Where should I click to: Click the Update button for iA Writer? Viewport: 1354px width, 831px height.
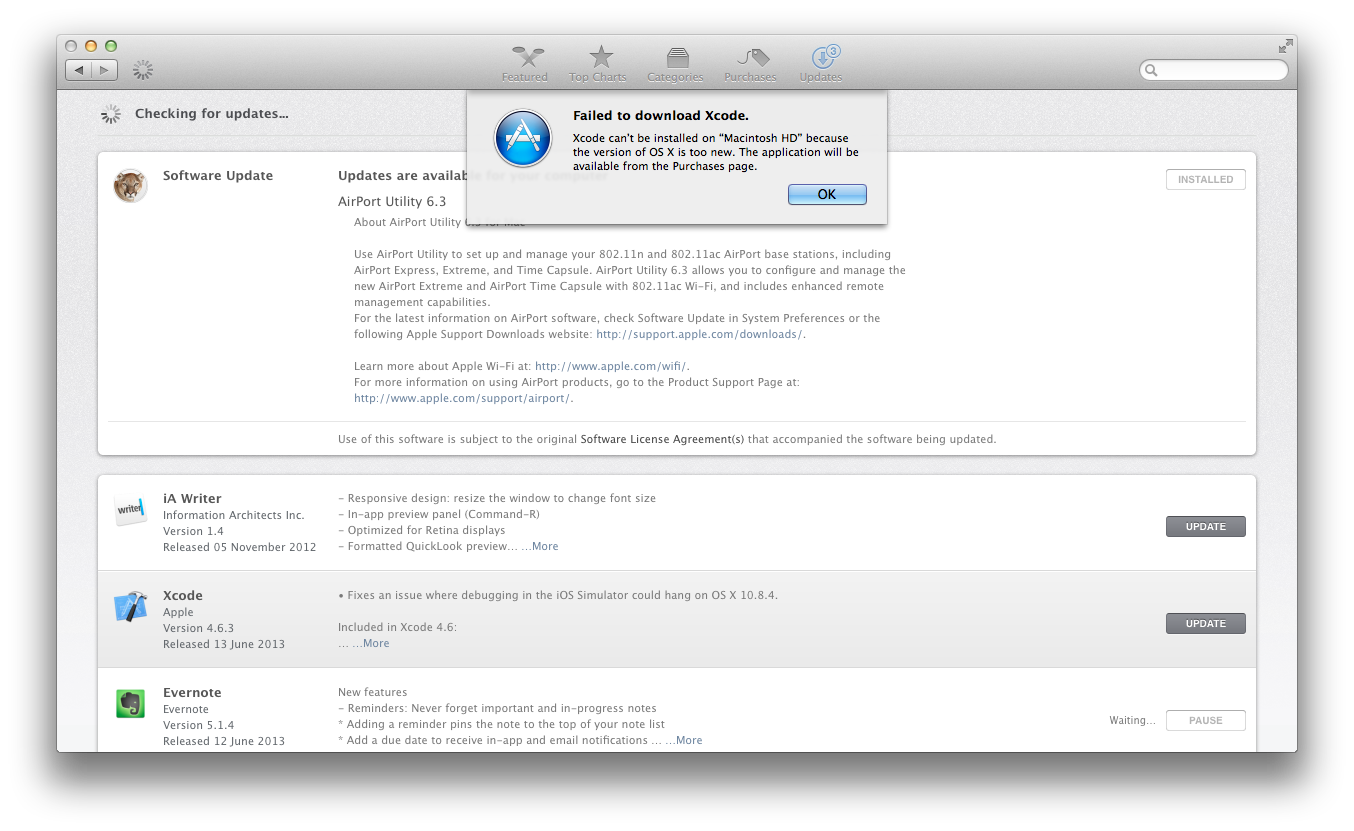click(x=1205, y=526)
